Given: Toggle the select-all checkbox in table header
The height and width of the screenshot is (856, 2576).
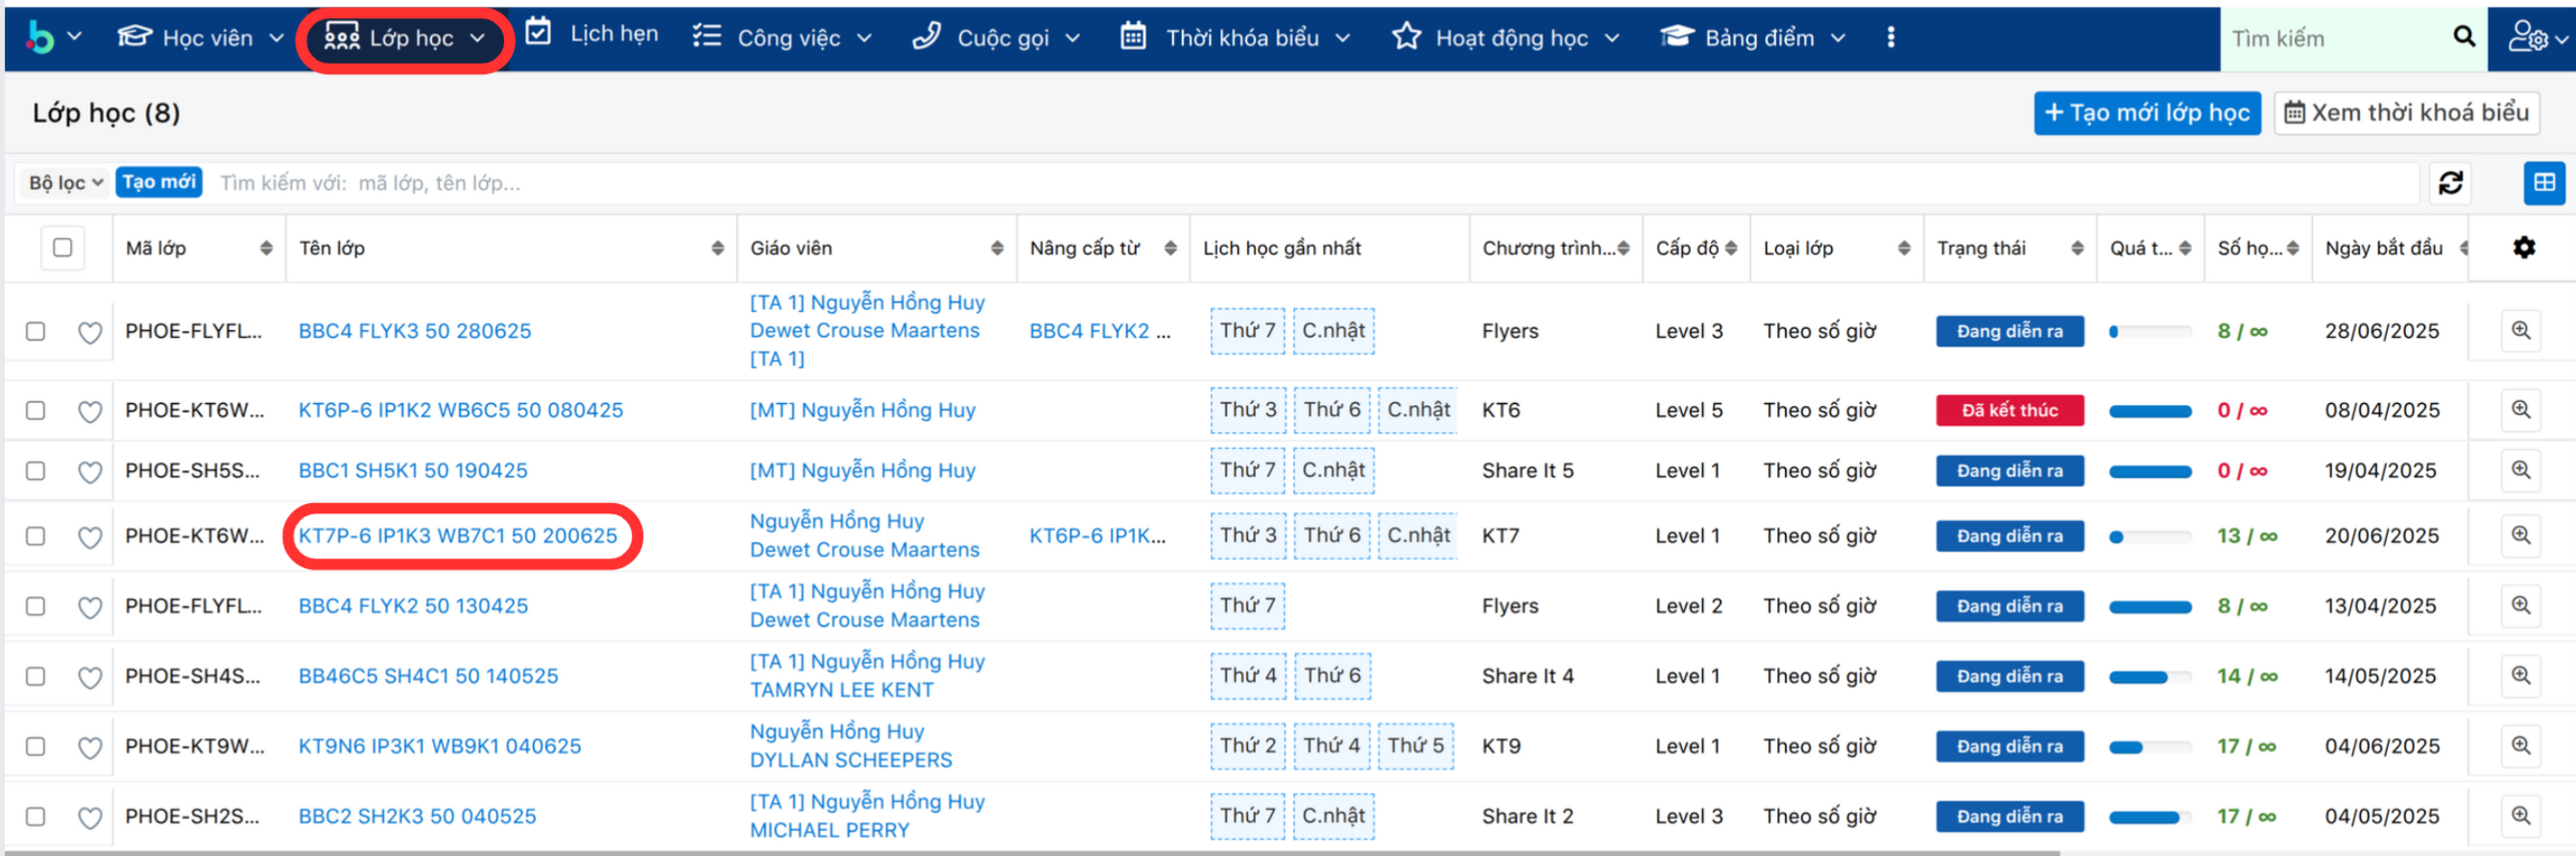Looking at the screenshot, I should point(62,247).
